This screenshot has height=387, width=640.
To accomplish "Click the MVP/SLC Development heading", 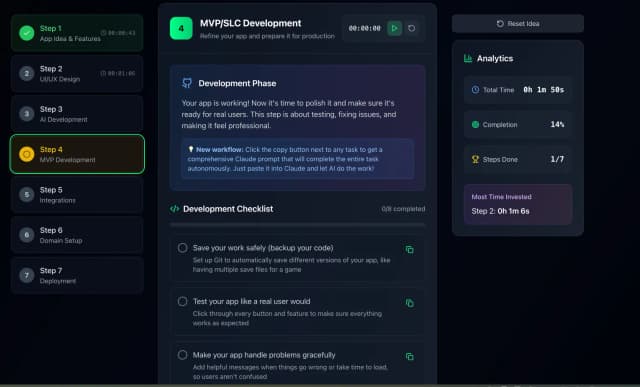I will (x=251, y=23).
